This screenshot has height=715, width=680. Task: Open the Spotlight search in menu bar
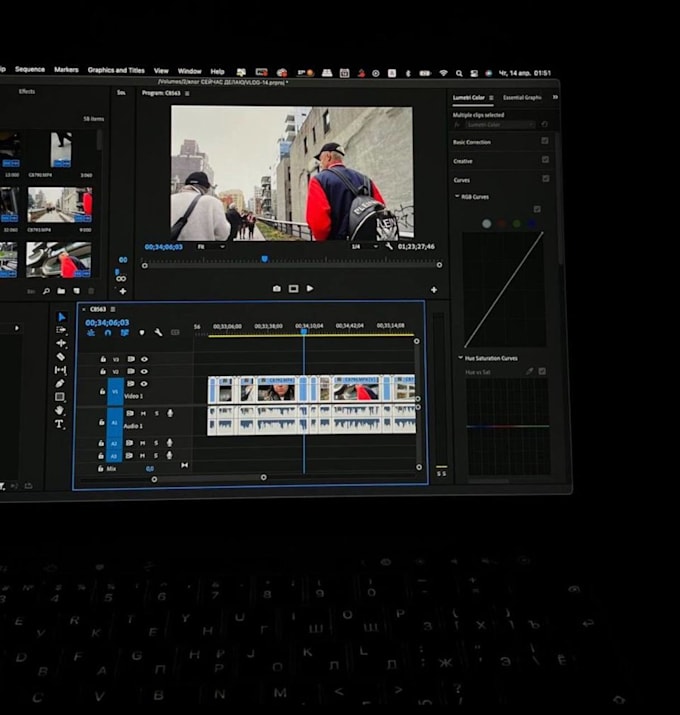459,73
